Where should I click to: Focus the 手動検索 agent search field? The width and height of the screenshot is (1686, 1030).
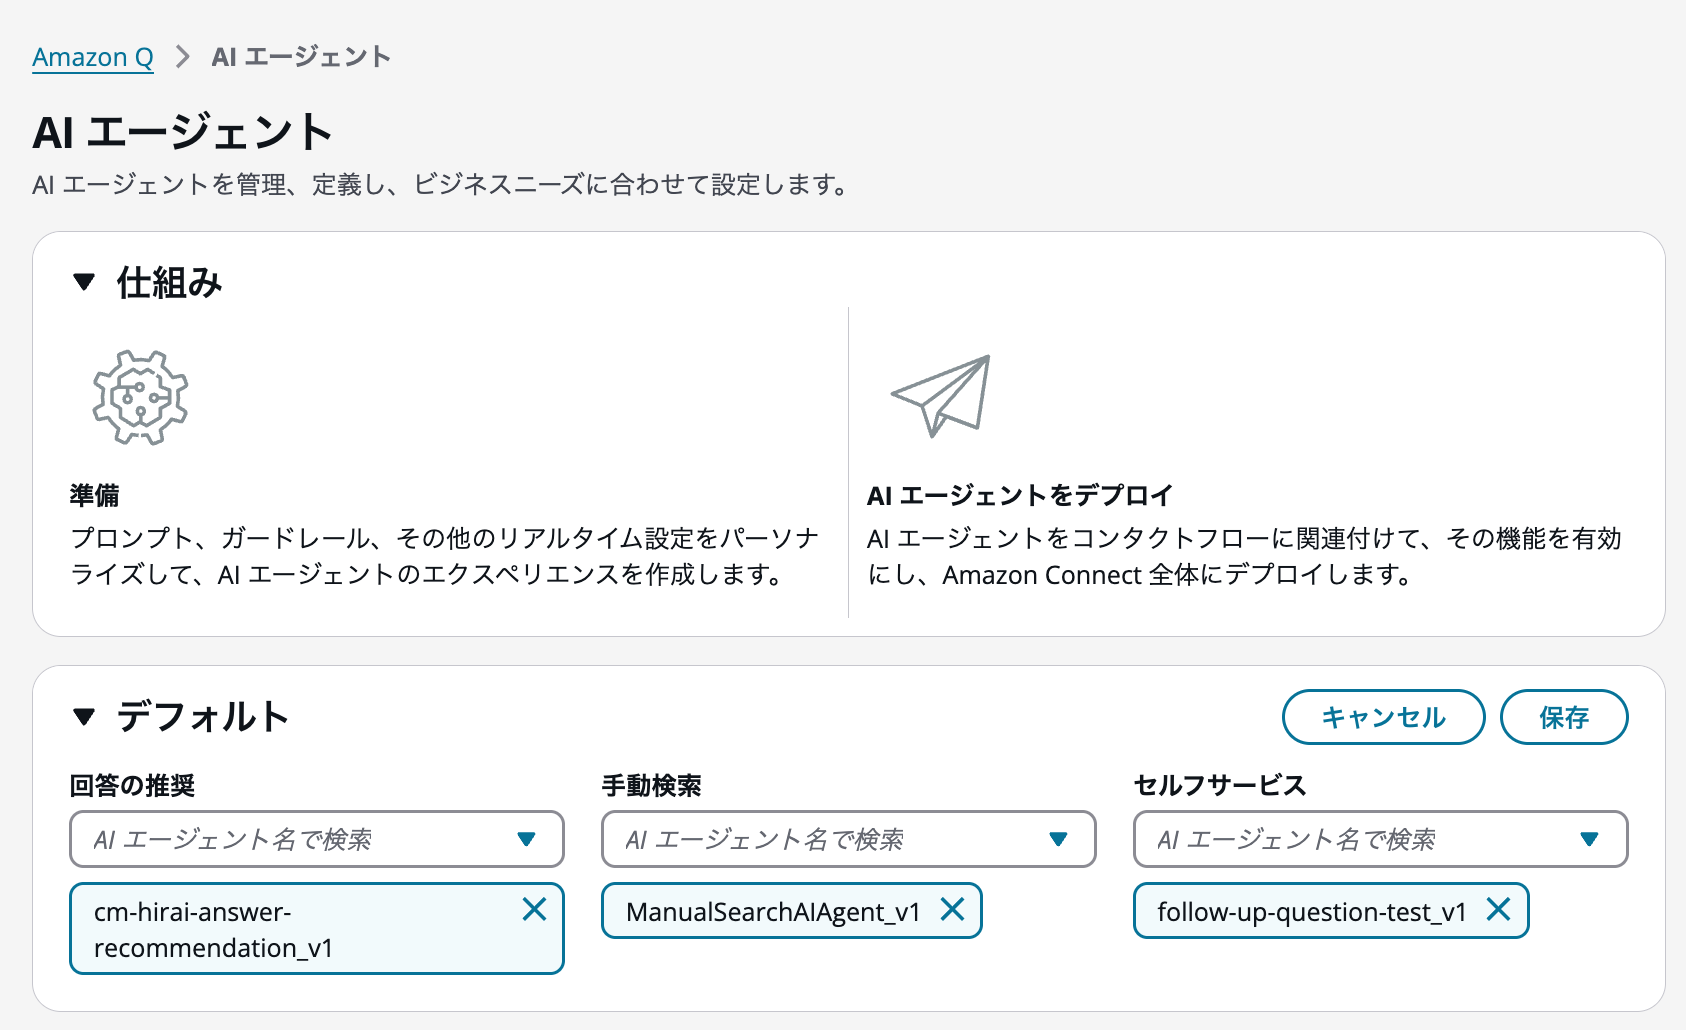[849, 839]
